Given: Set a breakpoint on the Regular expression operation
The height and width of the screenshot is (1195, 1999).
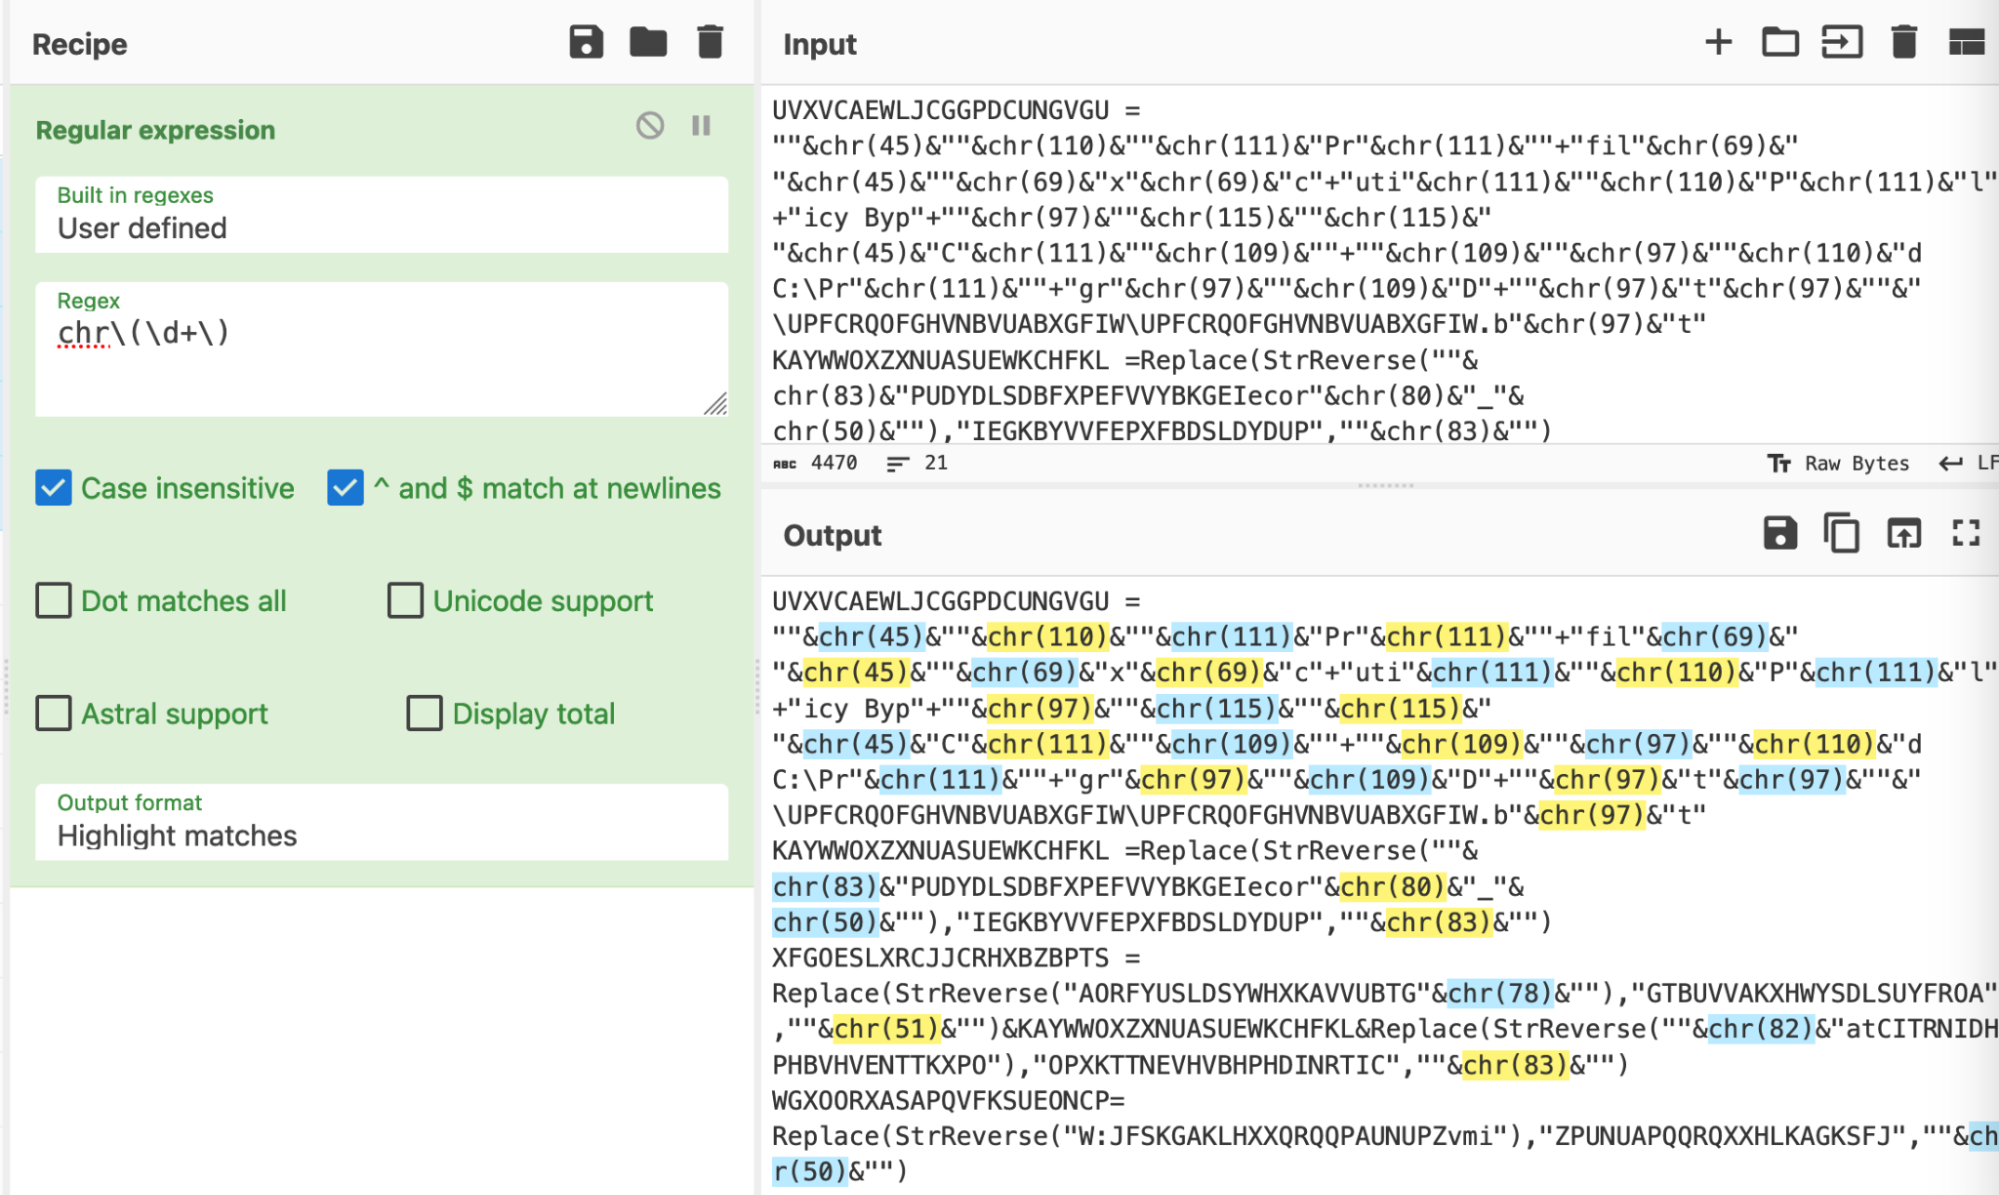Looking at the screenshot, I should (x=700, y=126).
